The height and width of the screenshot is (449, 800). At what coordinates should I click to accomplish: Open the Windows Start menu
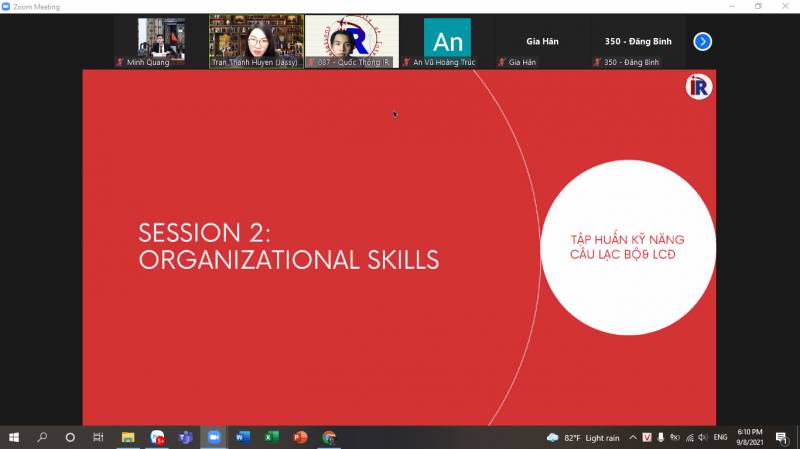pos(14,437)
